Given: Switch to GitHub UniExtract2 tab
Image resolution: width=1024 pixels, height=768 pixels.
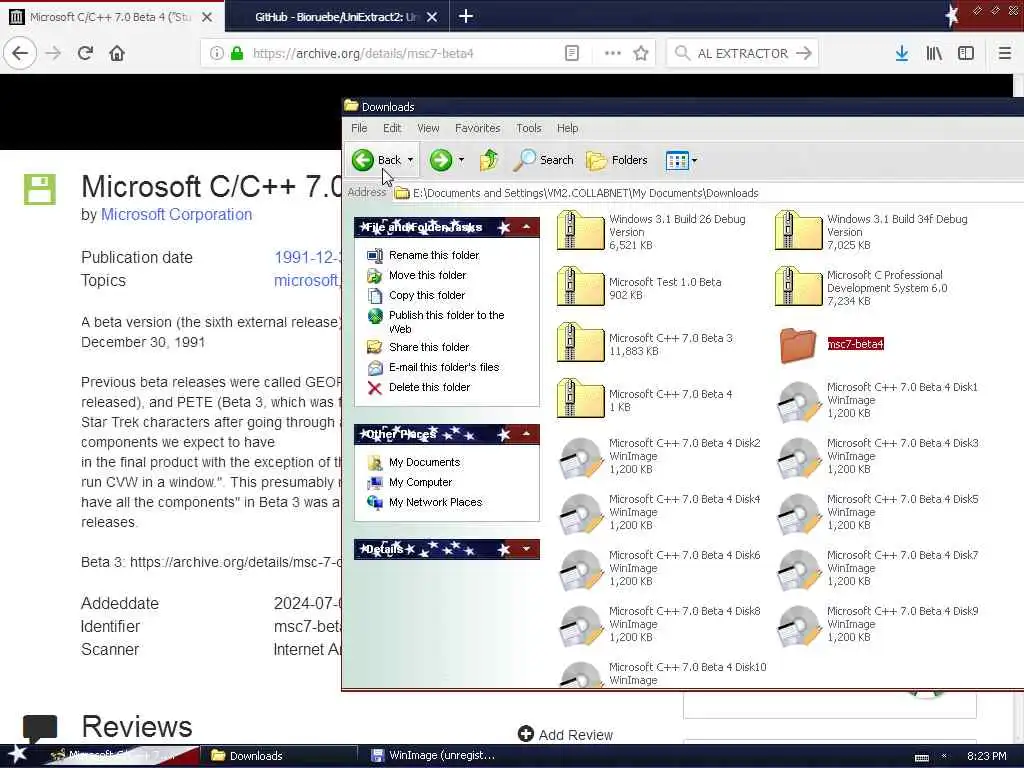Looking at the screenshot, I should pos(336,17).
